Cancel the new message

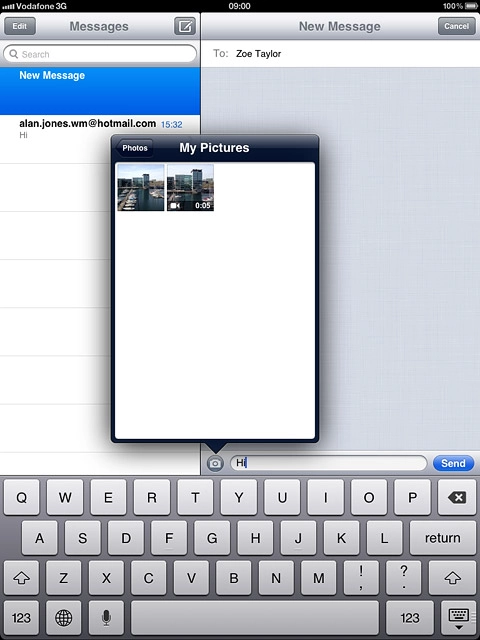click(456, 26)
